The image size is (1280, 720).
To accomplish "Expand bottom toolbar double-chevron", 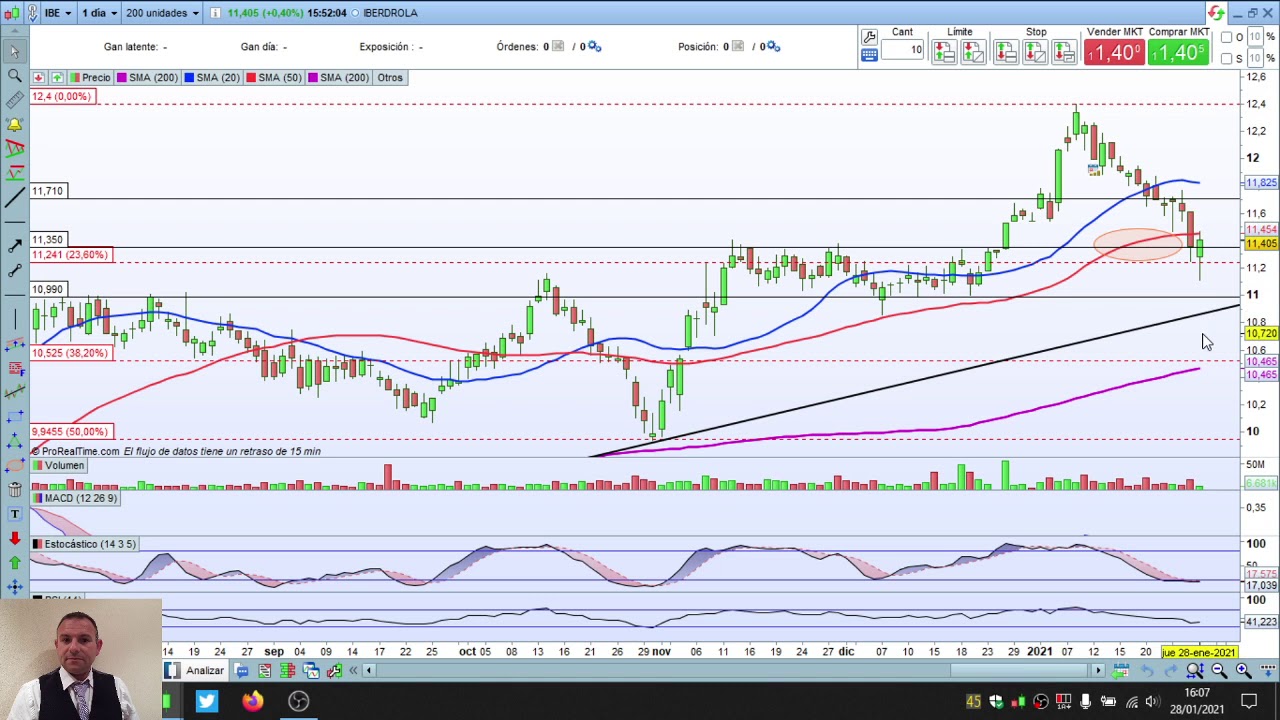I will tap(353, 670).
